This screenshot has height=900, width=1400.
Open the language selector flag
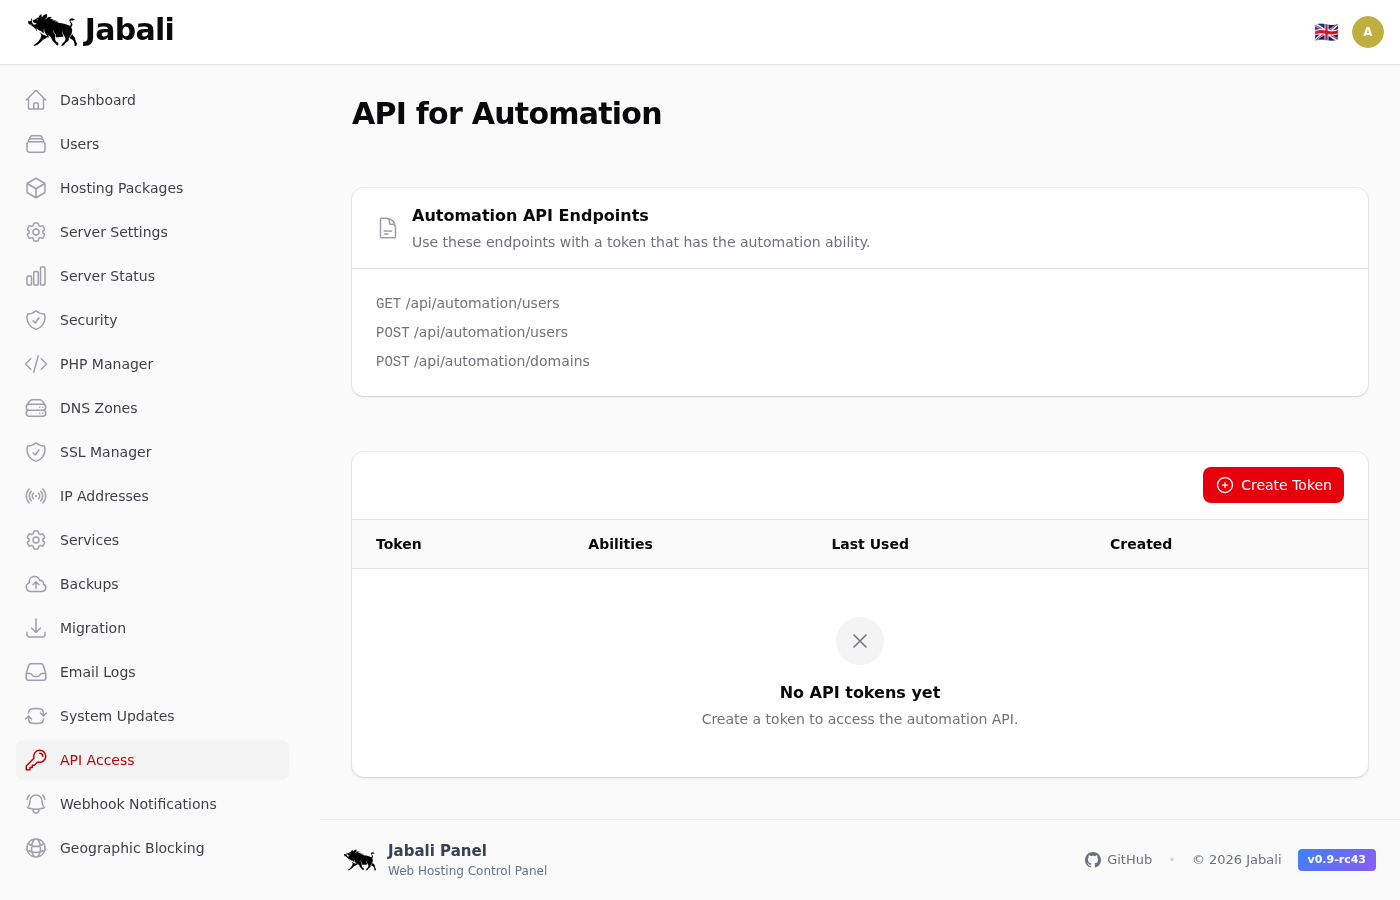[x=1326, y=32]
